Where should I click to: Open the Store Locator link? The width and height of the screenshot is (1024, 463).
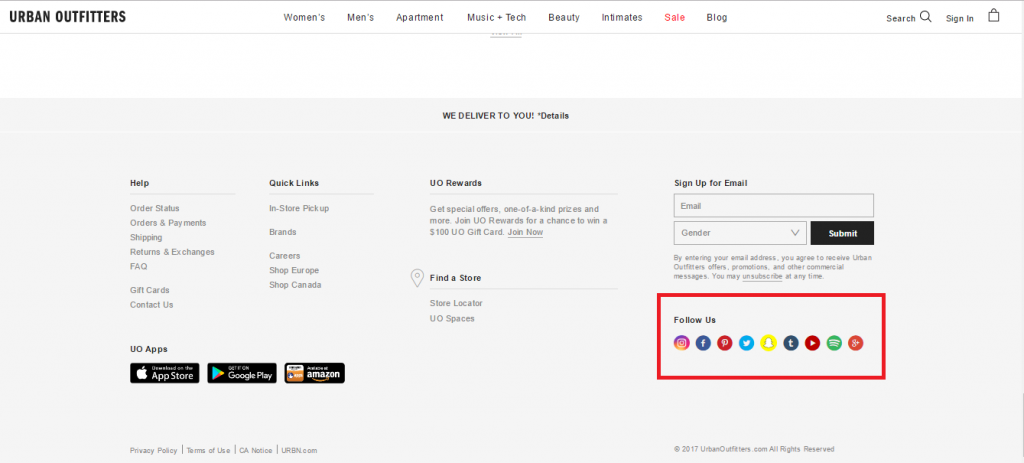pyautogui.click(x=456, y=304)
